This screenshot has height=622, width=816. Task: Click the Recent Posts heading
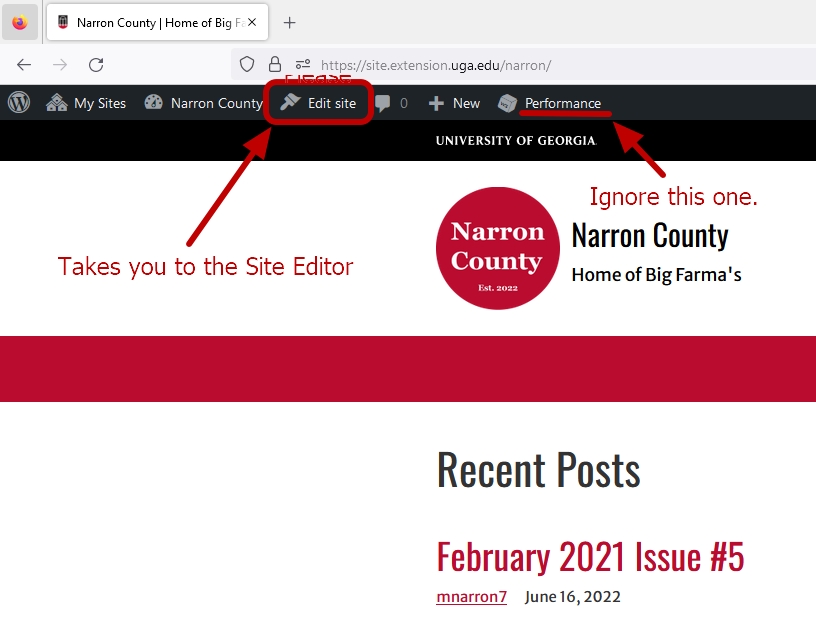point(539,469)
